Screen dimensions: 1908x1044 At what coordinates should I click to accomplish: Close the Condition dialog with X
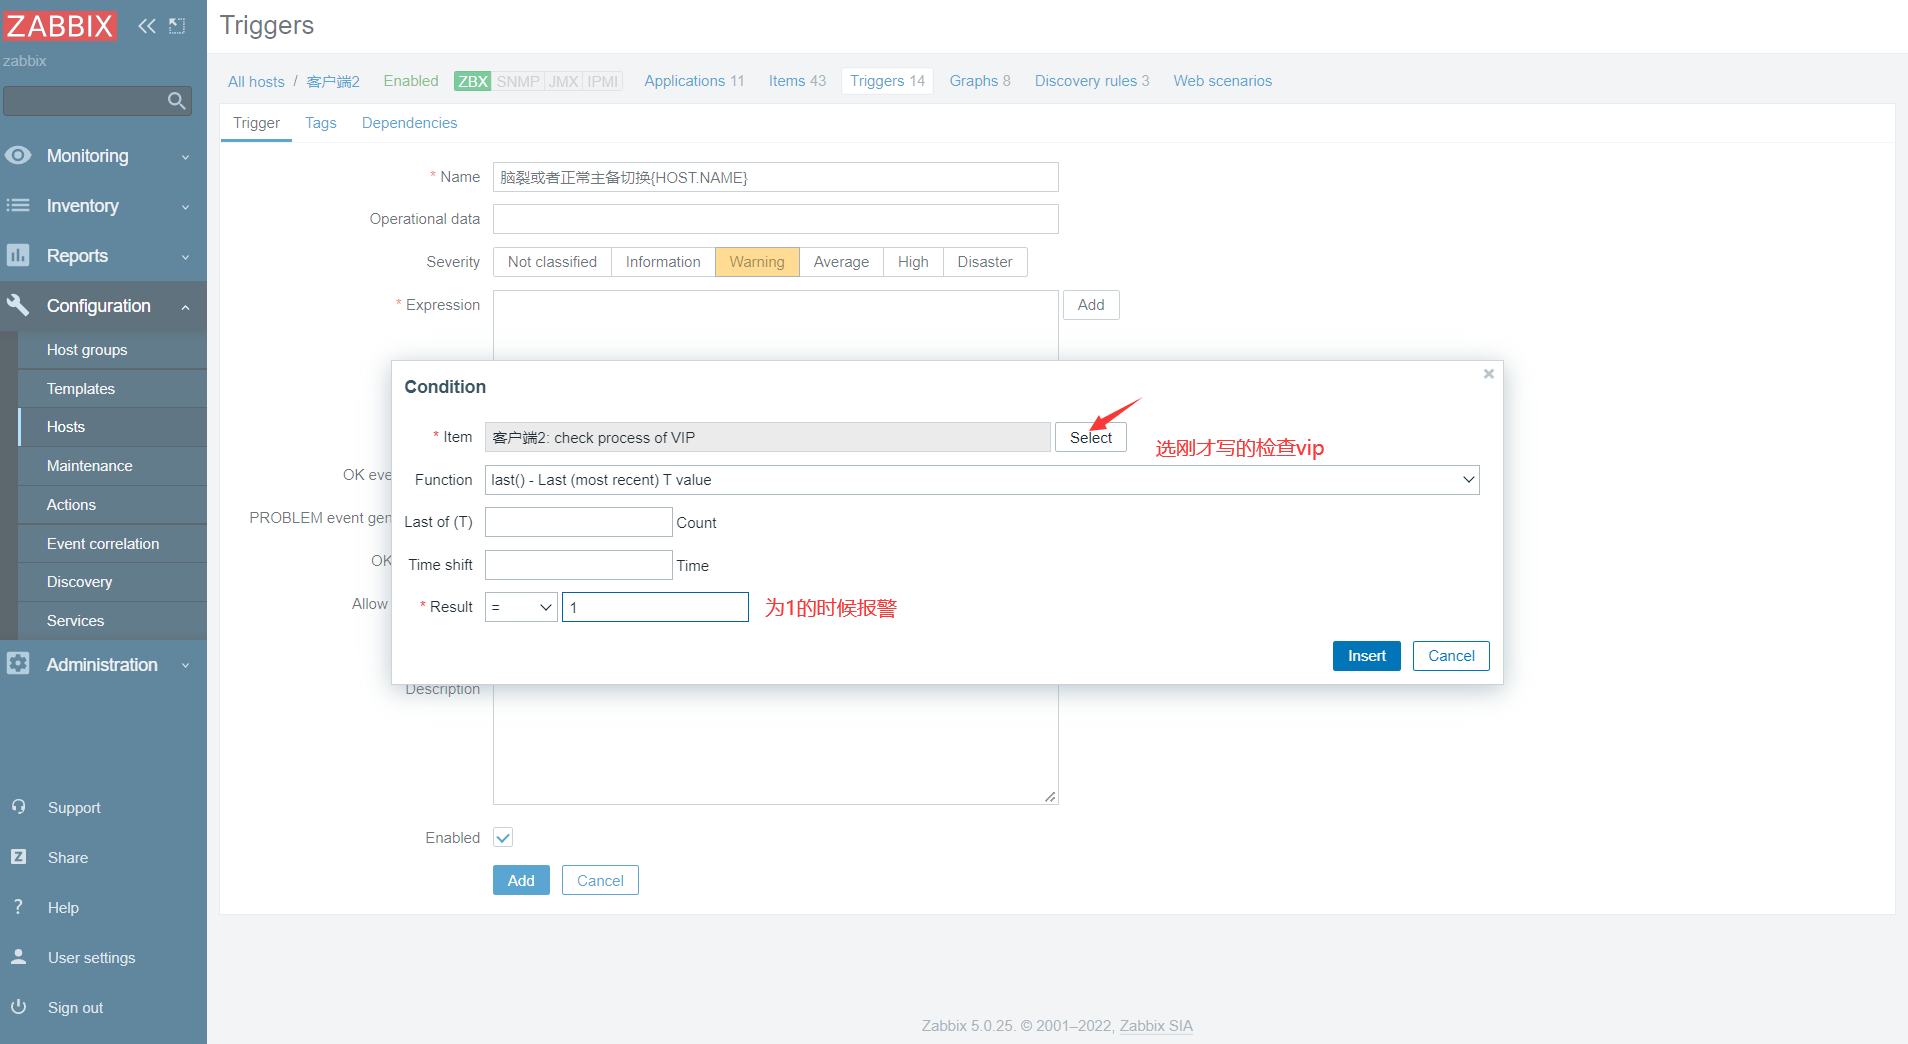coord(1489,374)
